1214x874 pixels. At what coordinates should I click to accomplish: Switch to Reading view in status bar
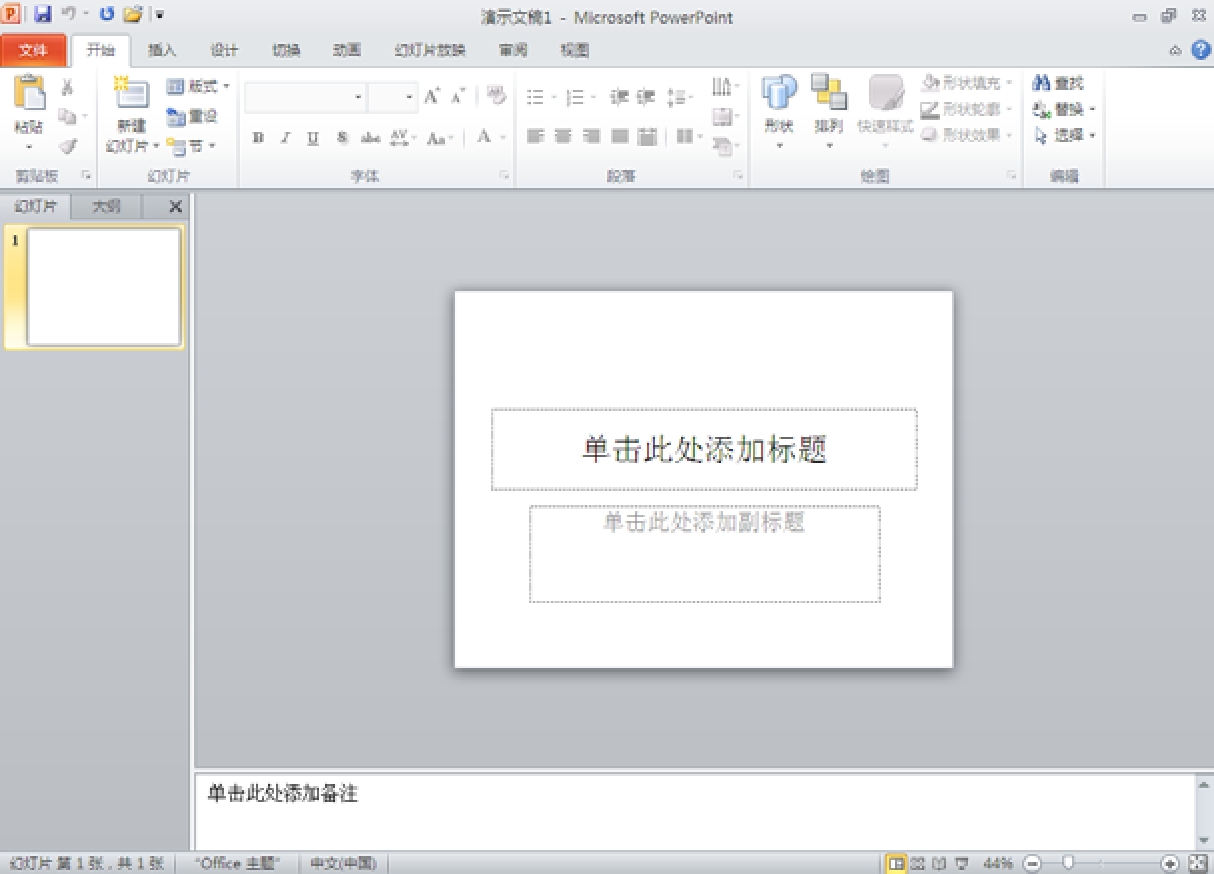click(940, 863)
